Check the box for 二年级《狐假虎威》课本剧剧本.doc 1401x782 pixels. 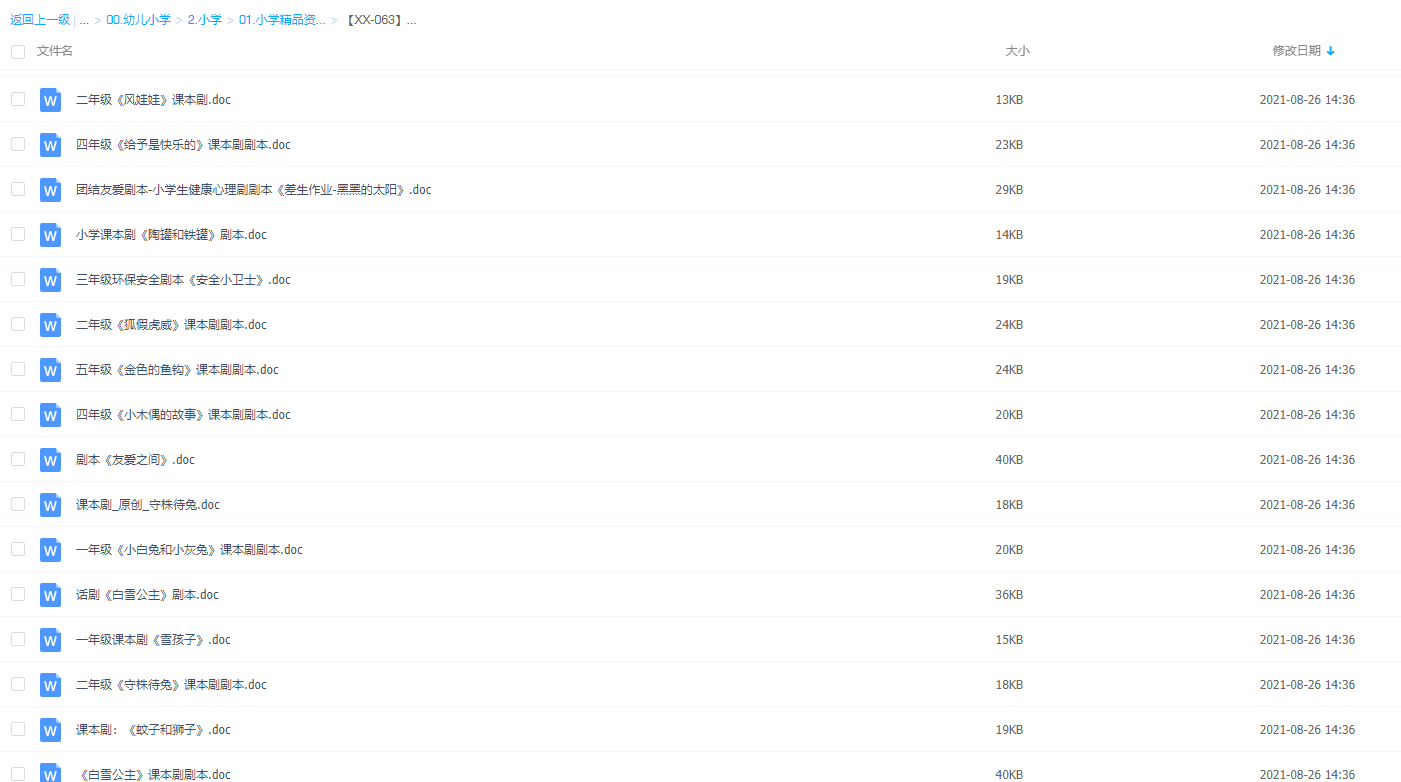pyautogui.click(x=18, y=324)
